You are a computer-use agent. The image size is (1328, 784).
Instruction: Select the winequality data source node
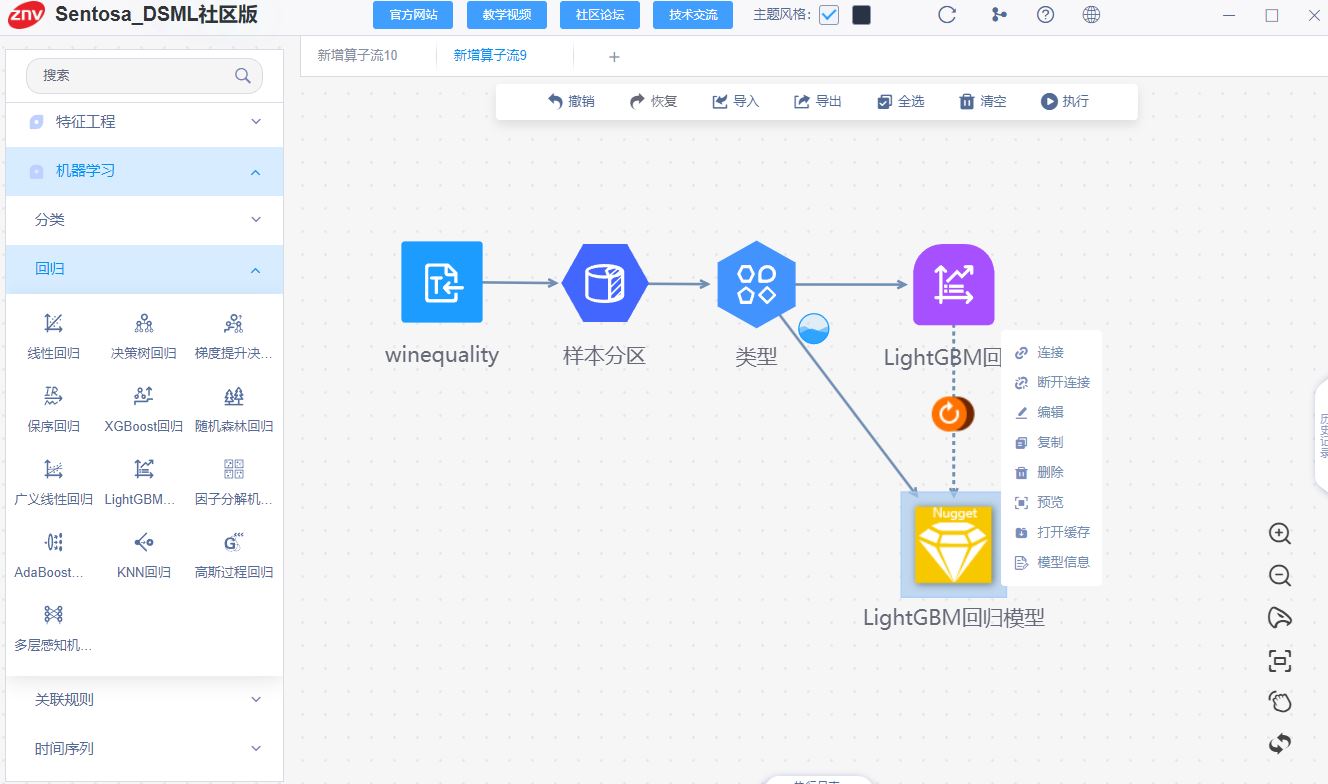pyautogui.click(x=442, y=282)
